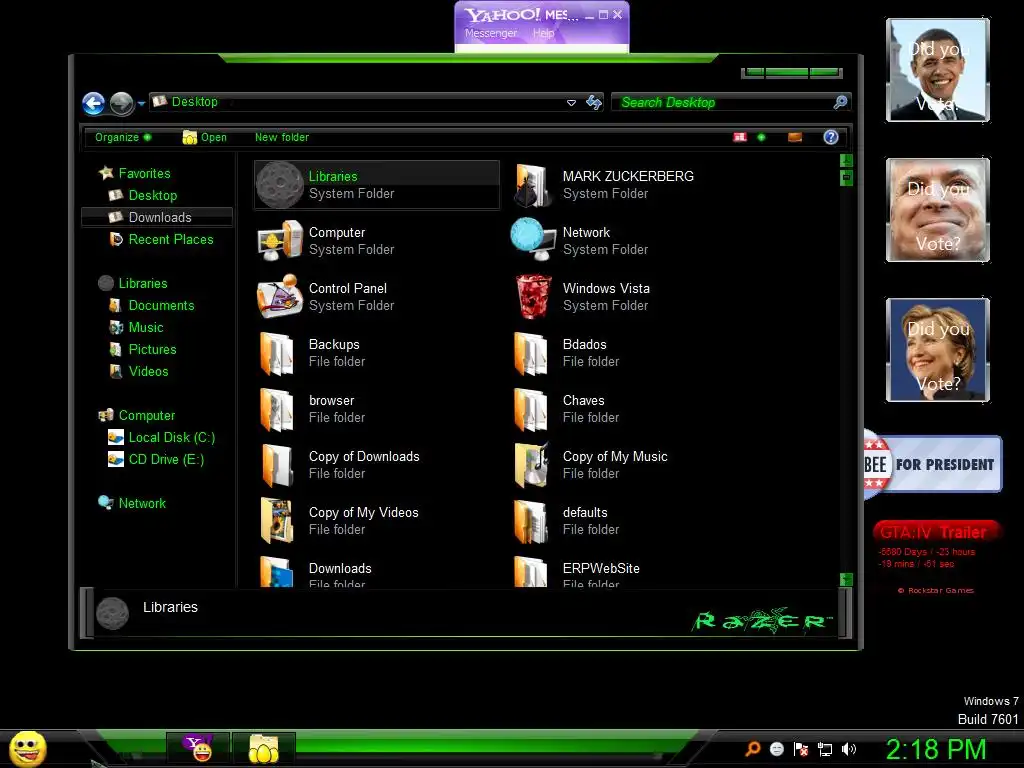Viewport: 1024px width, 768px height.
Task: Open Local Disk (C:)
Action: click(x=161, y=438)
